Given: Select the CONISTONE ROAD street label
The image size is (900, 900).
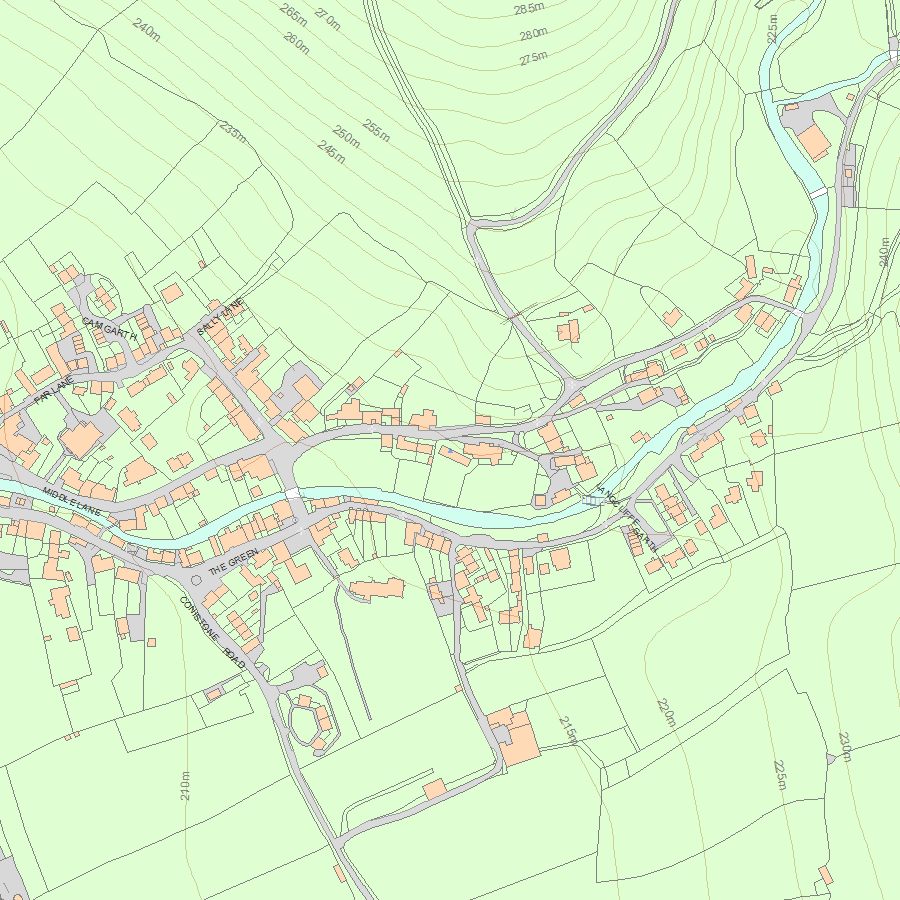Looking at the screenshot, I should (x=212, y=633).
